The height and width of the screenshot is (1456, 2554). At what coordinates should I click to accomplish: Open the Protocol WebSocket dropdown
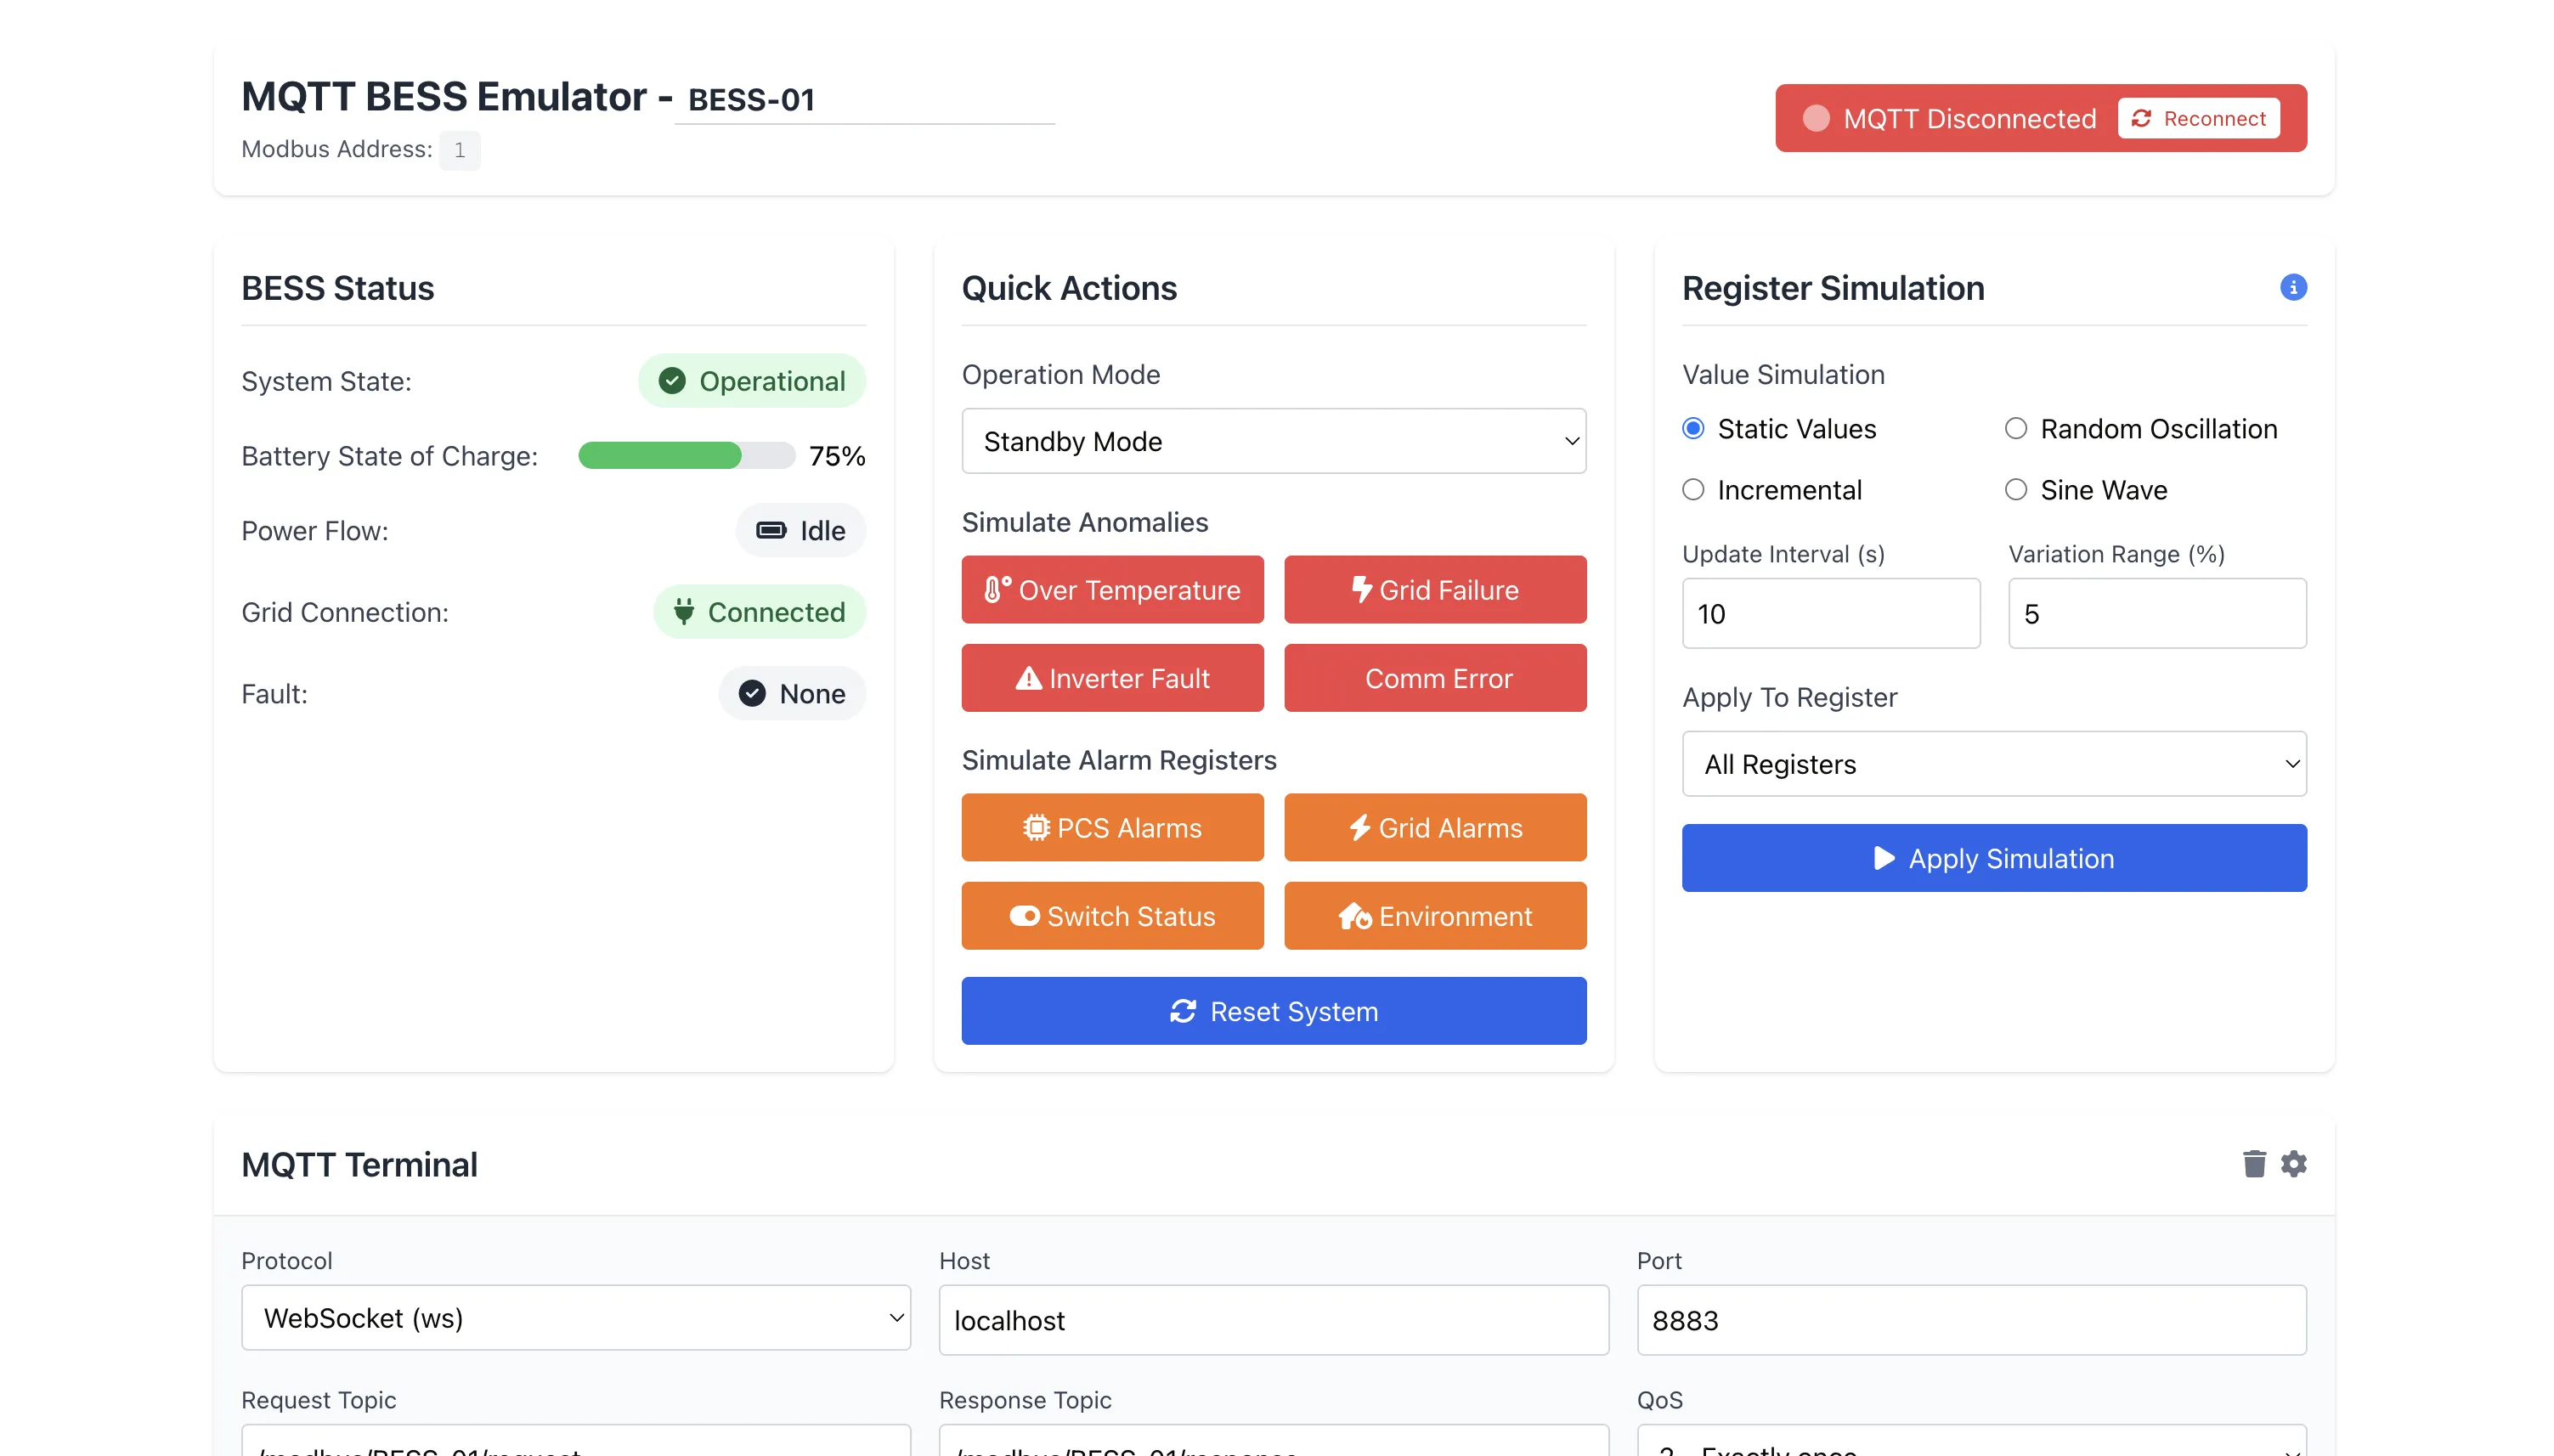(575, 1317)
